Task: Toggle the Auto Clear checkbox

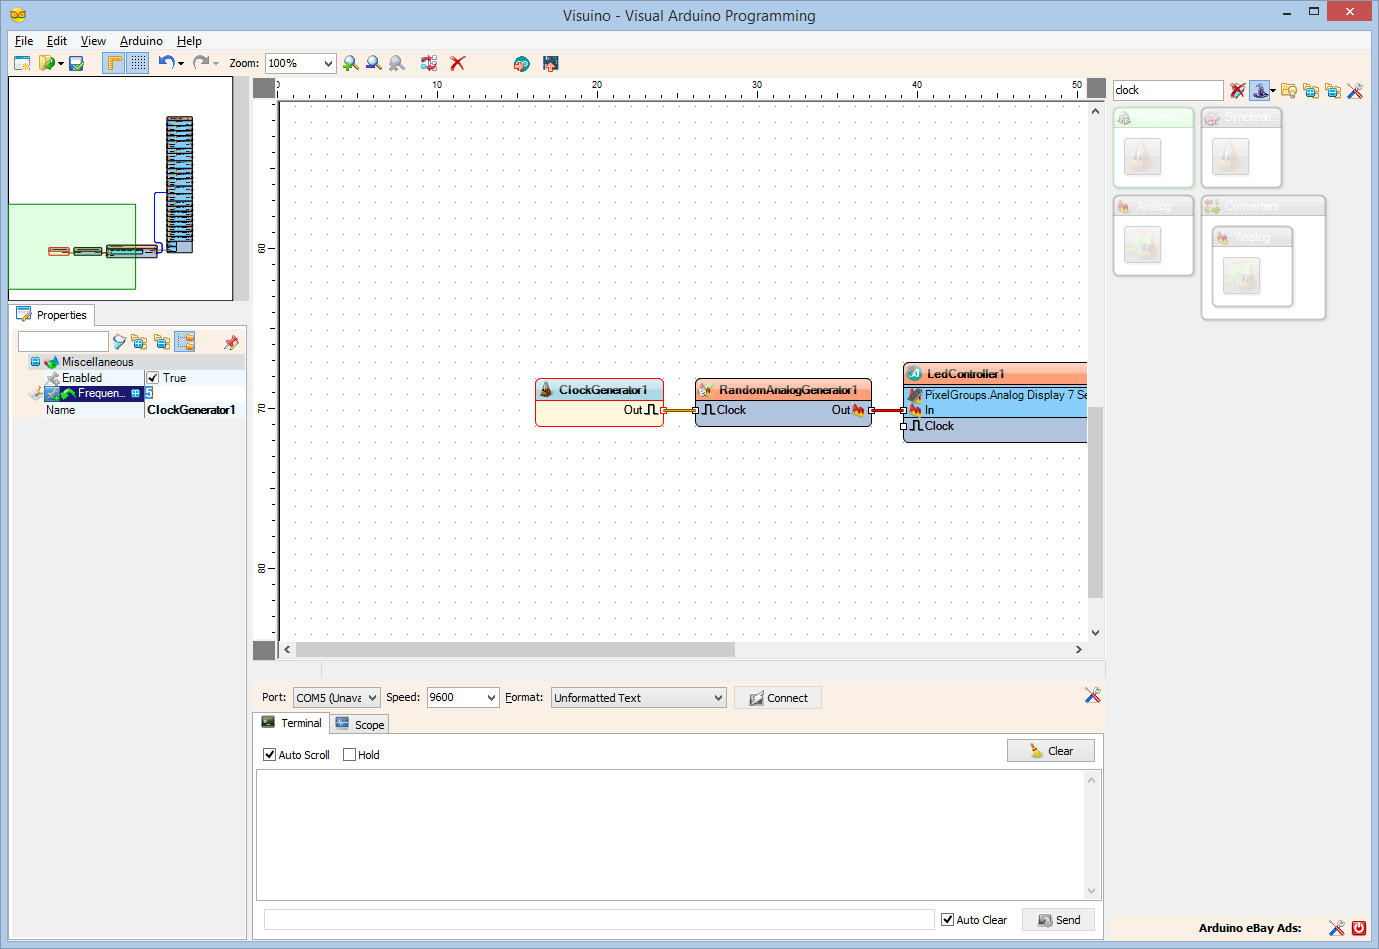Action: tap(947, 920)
